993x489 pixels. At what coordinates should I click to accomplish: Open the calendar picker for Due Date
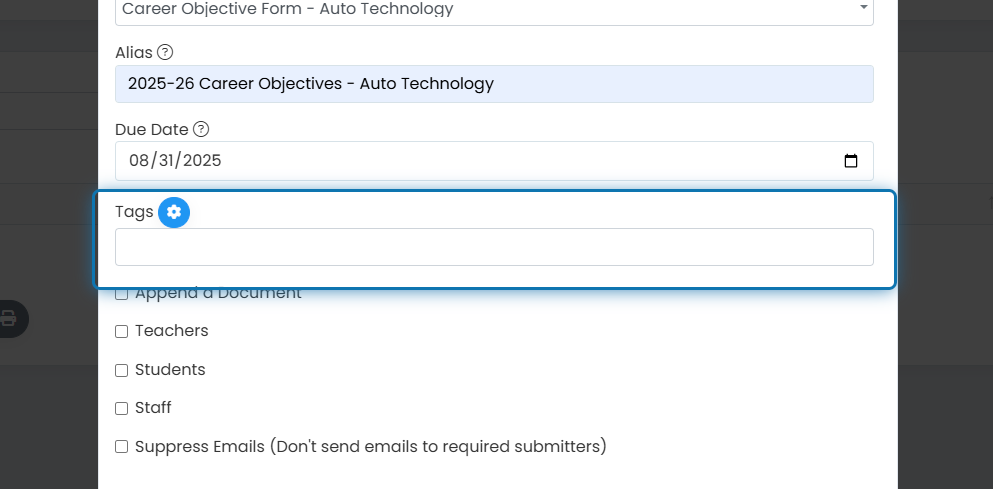pyautogui.click(x=851, y=161)
